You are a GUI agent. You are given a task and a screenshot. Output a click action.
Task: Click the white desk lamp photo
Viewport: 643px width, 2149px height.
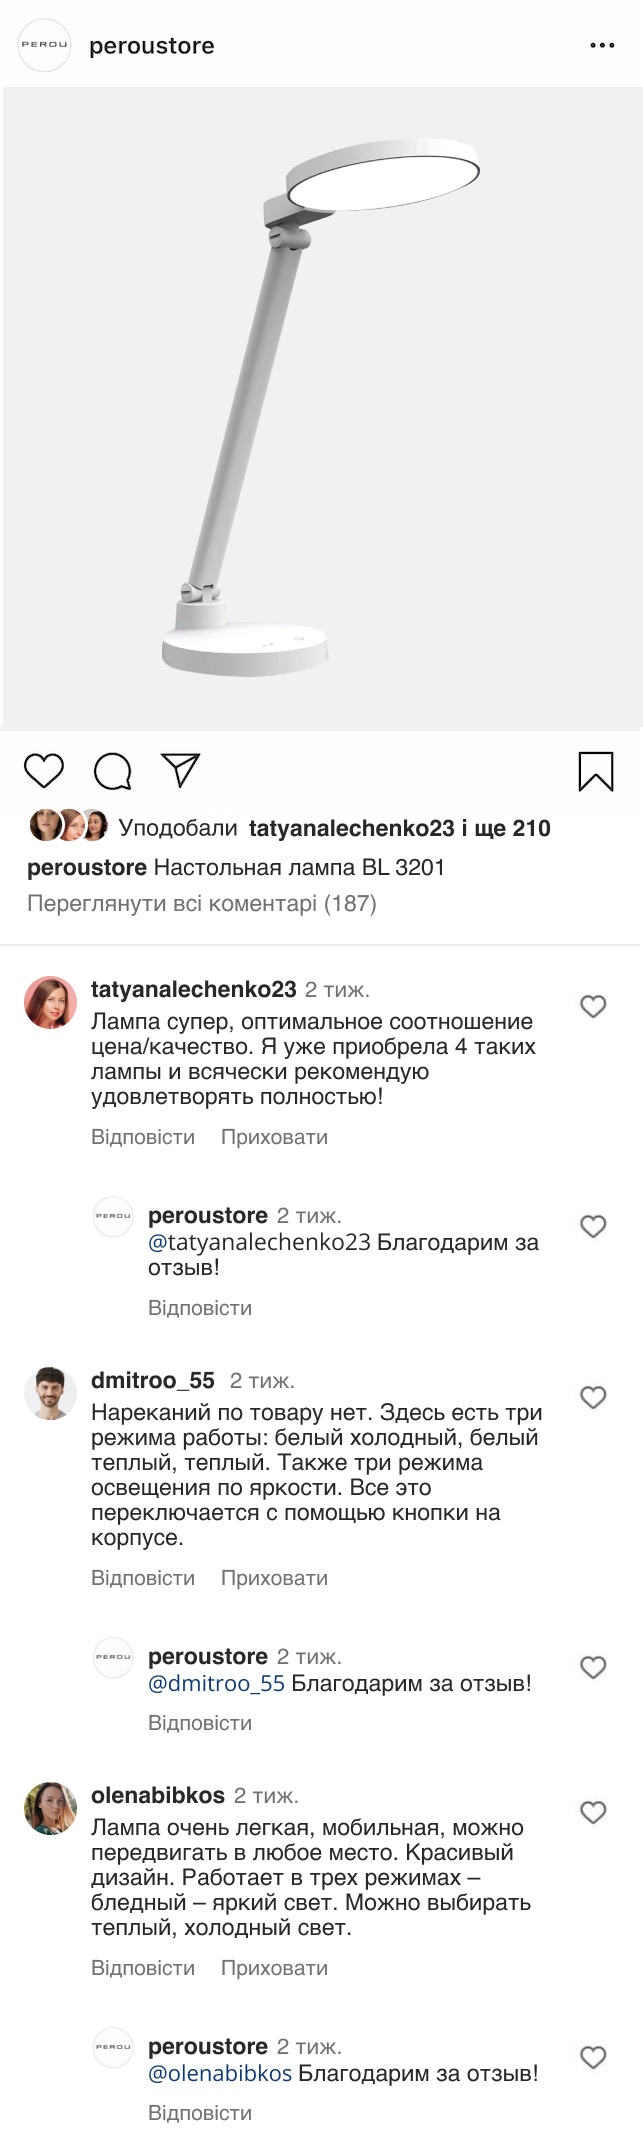322,408
